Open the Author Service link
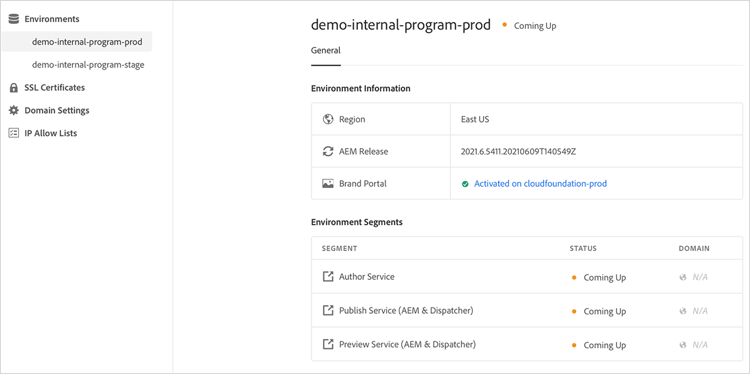750x374 pixels. coord(367,277)
